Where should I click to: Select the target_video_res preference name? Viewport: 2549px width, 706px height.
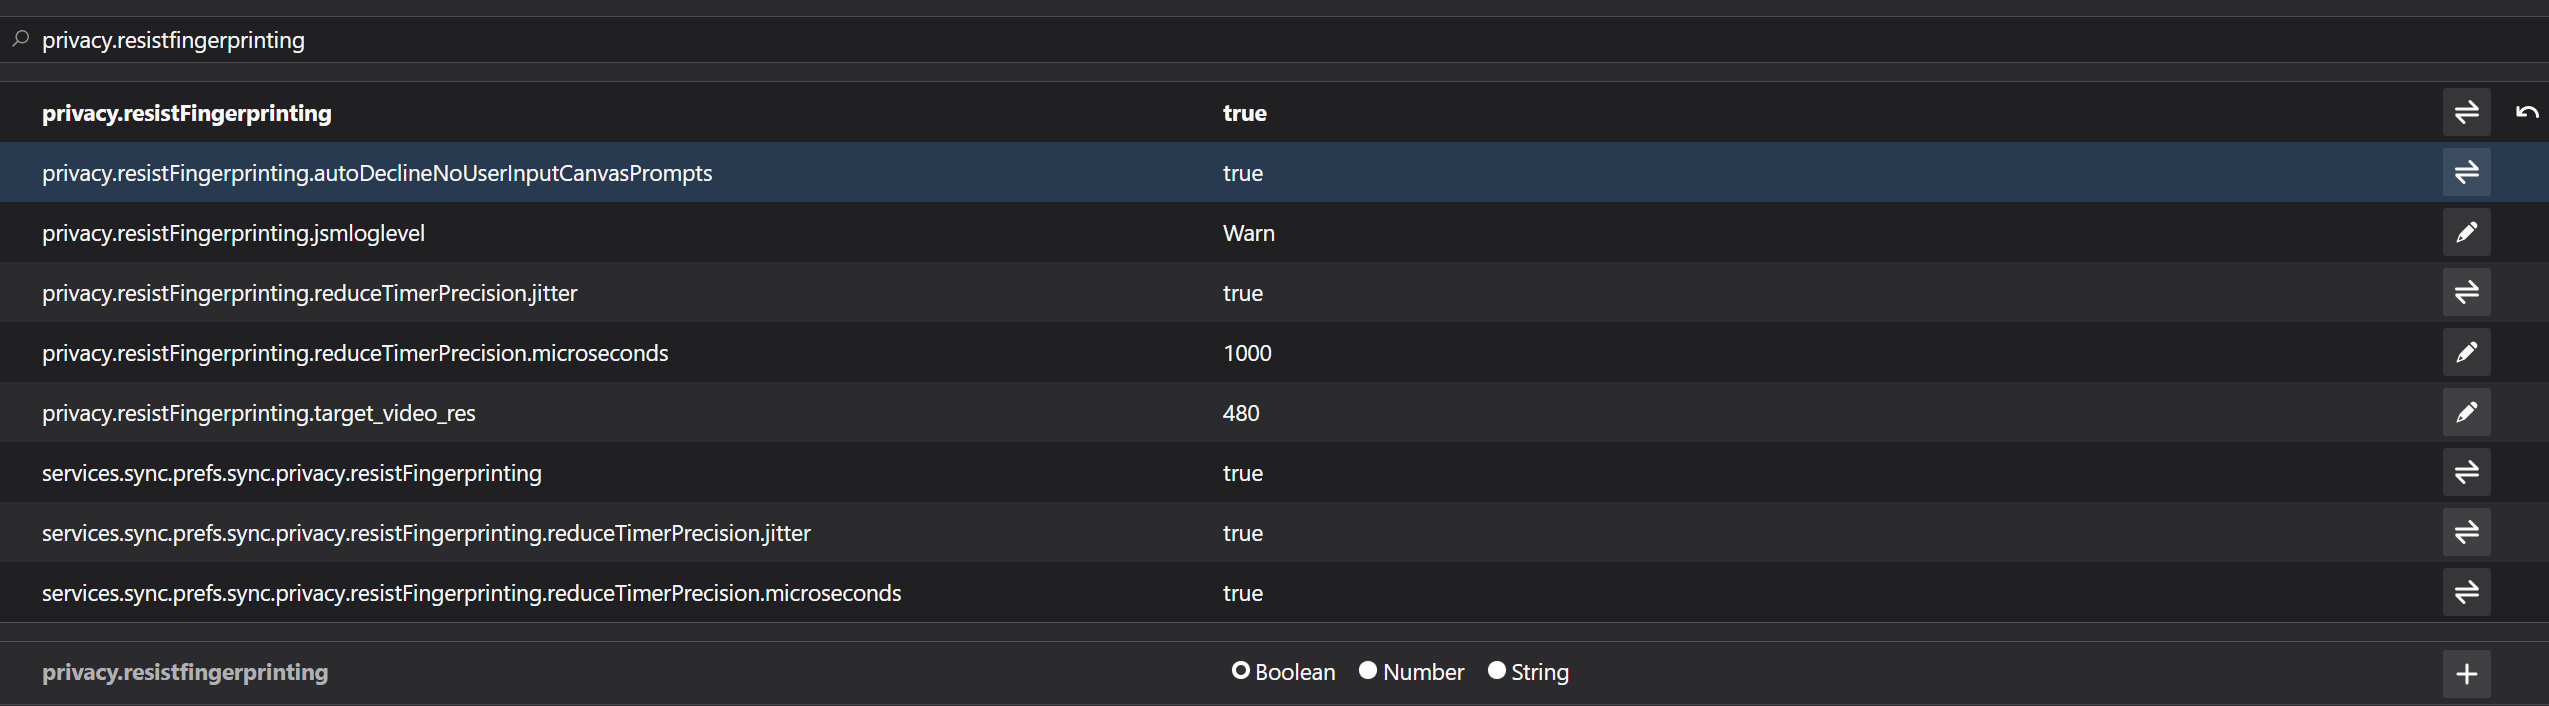pyautogui.click(x=258, y=413)
